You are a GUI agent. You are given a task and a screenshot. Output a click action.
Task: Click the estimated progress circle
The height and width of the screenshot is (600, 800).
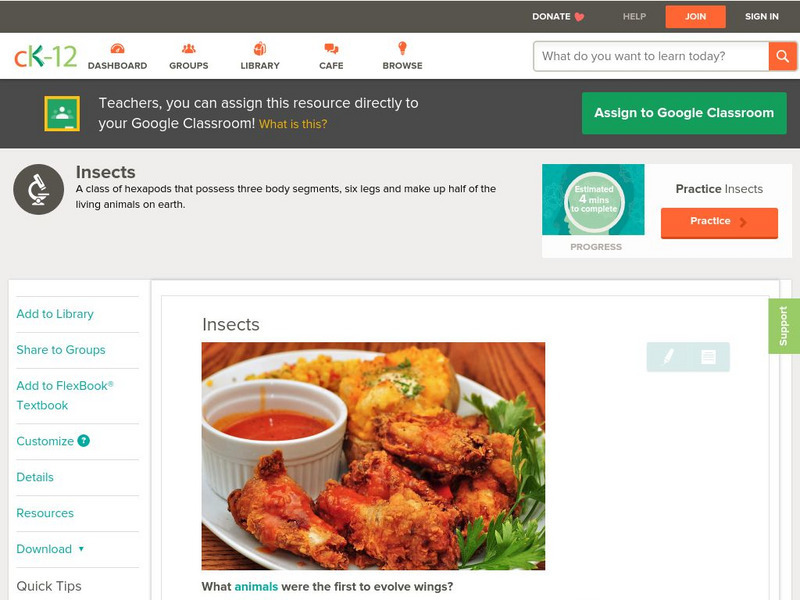[x=594, y=199]
